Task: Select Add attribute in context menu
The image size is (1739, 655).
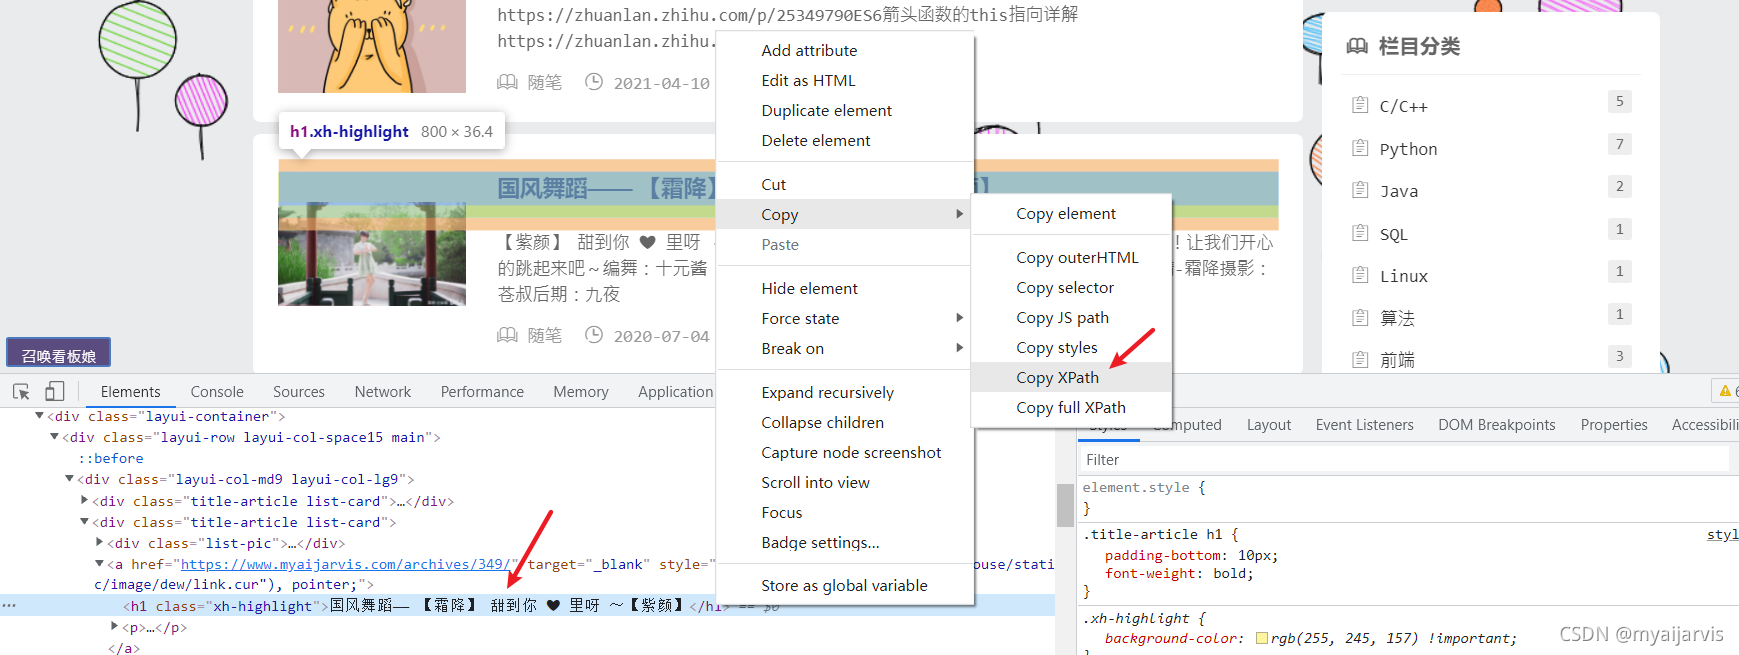Action: (x=845, y=50)
